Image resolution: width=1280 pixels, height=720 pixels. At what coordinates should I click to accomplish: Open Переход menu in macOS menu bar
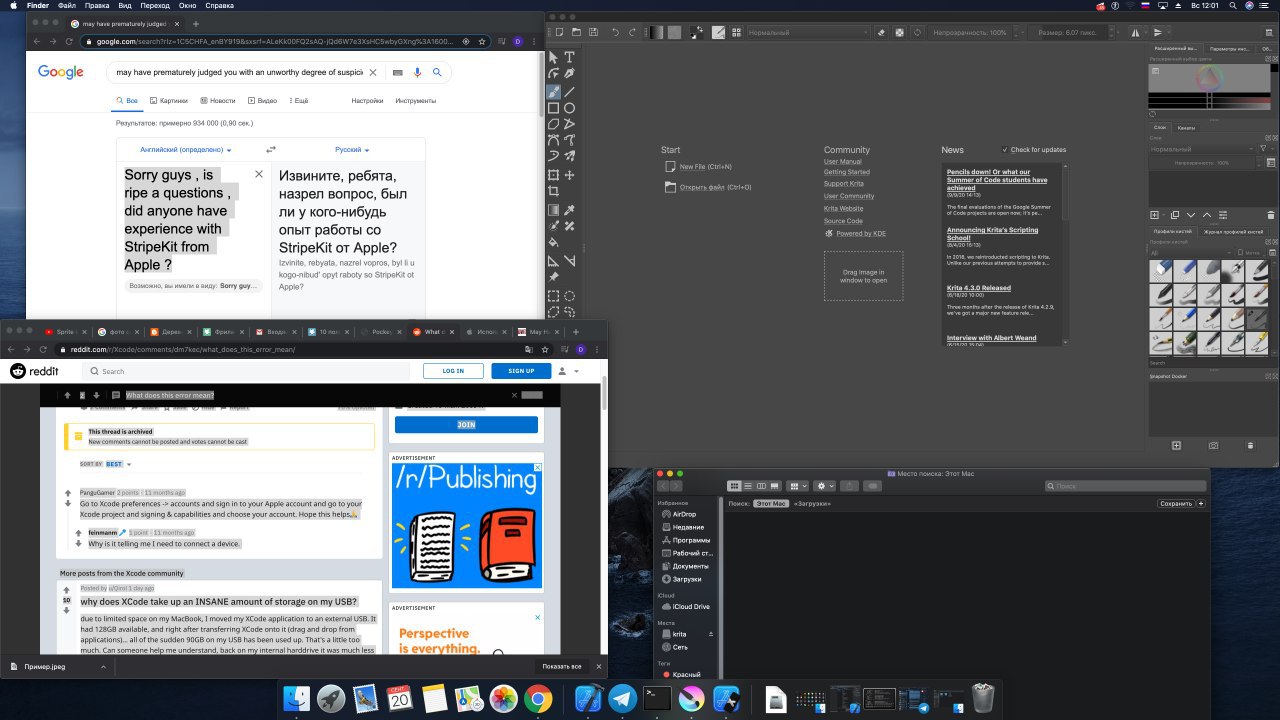155,6
